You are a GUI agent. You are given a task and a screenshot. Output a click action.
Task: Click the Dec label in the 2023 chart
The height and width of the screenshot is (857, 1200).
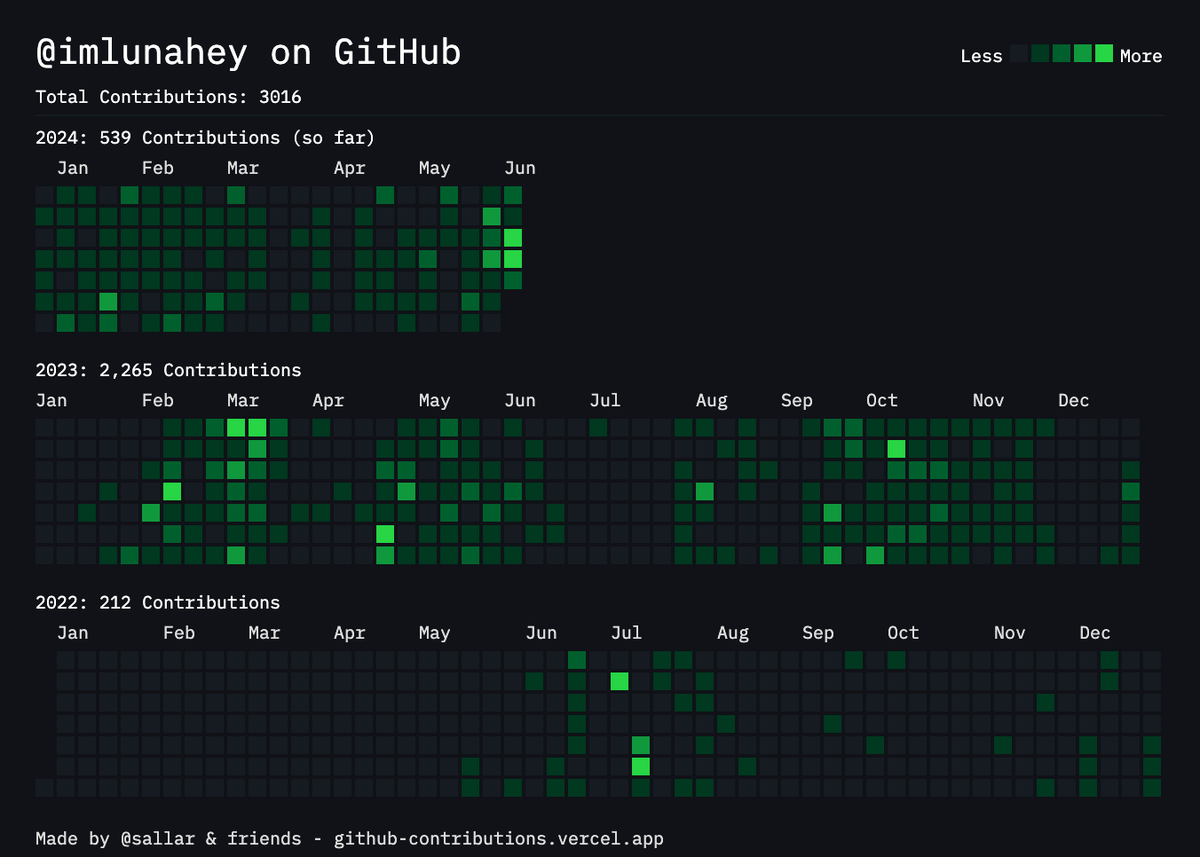pyautogui.click(x=1074, y=400)
